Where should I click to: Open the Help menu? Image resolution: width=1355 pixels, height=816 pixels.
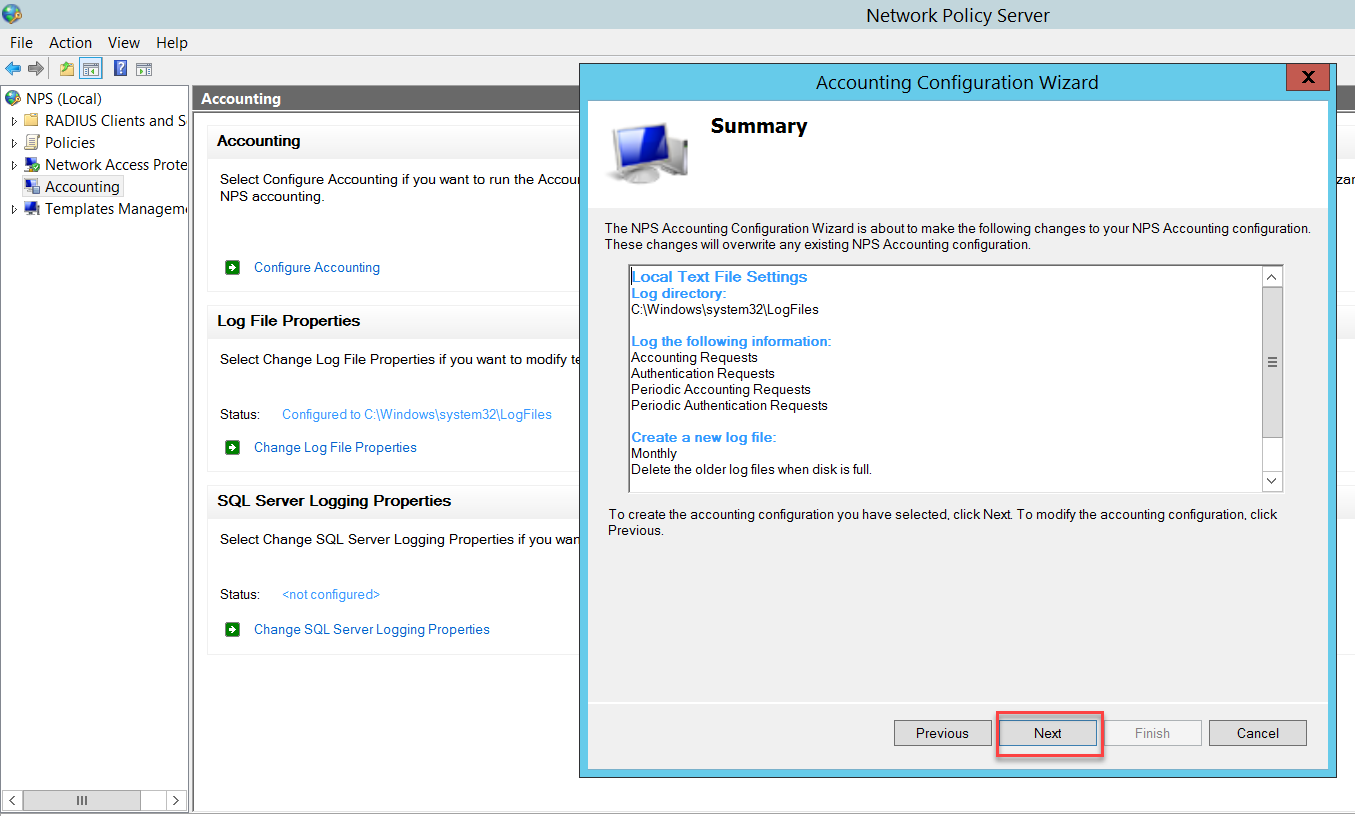172,42
